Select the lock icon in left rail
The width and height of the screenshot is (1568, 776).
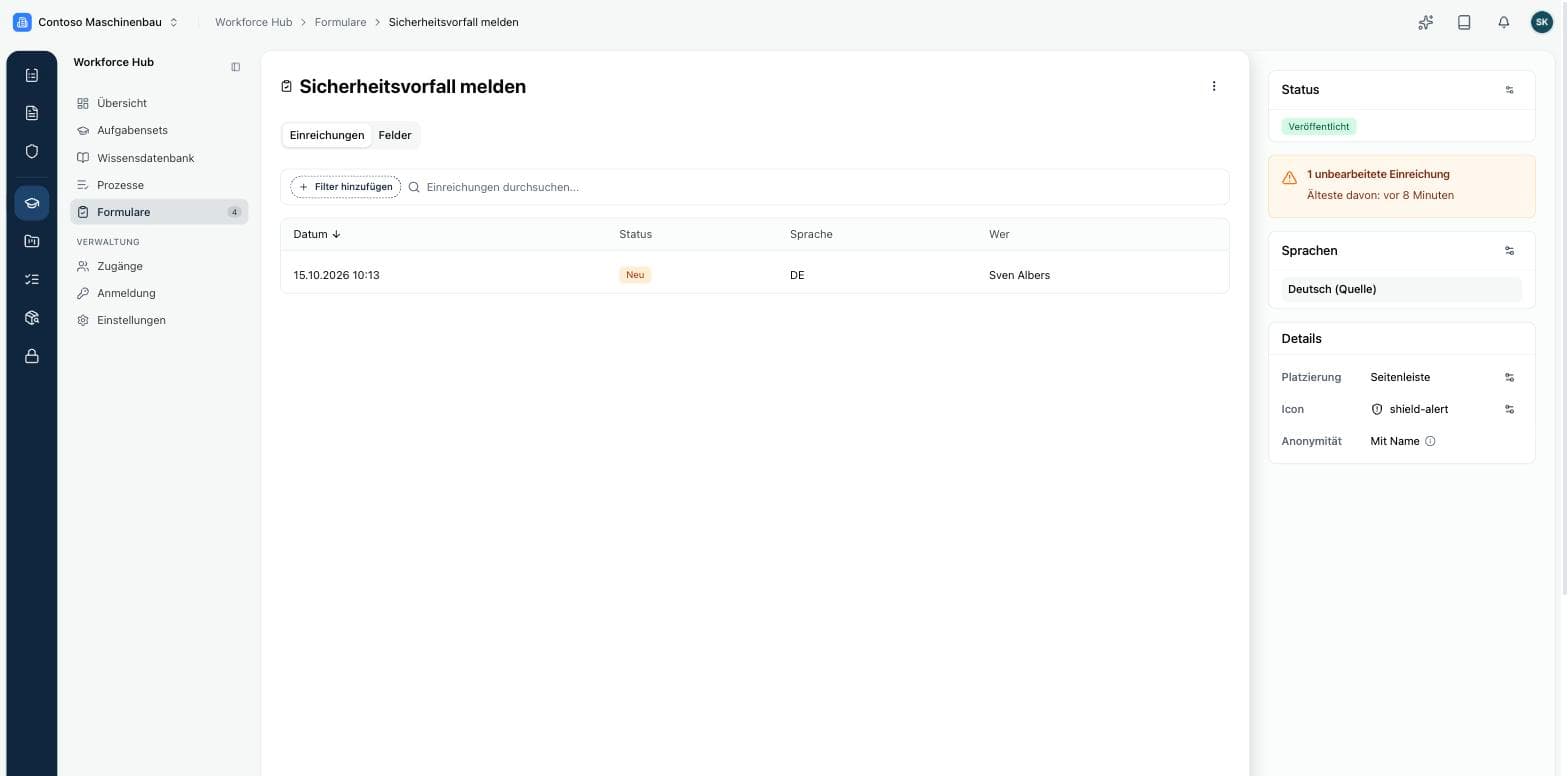coord(32,356)
